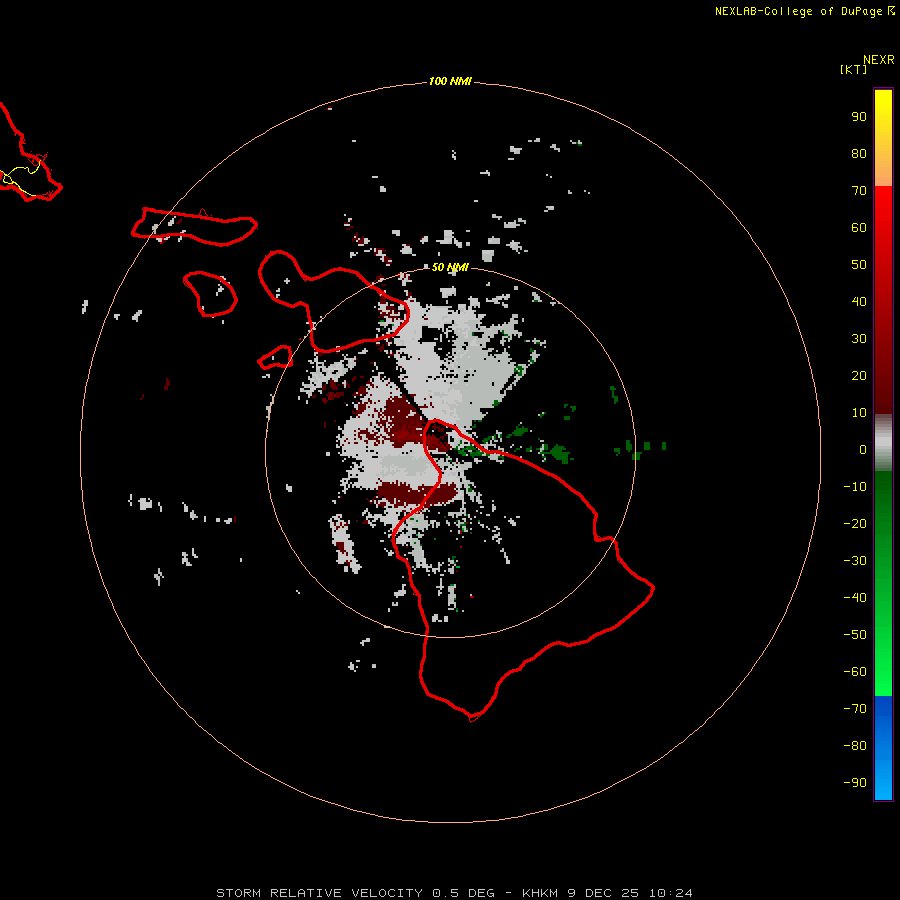Click the NEXR label above color scale
This screenshot has width=900, height=900.
pos(879,60)
